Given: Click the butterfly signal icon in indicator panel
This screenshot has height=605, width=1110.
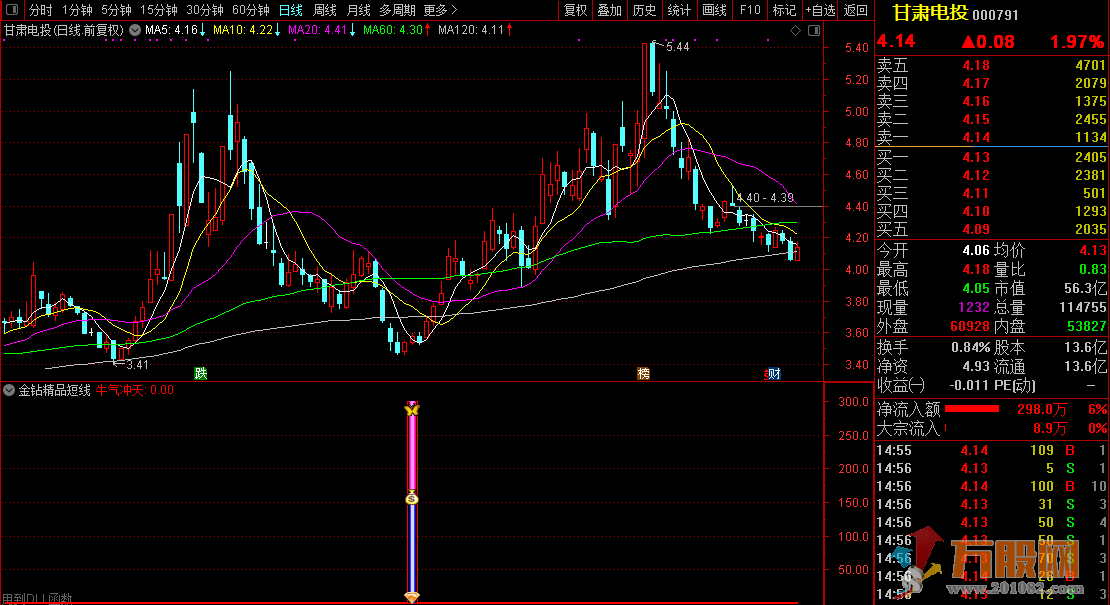Looking at the screenshot, I should [x=412, y=409].
